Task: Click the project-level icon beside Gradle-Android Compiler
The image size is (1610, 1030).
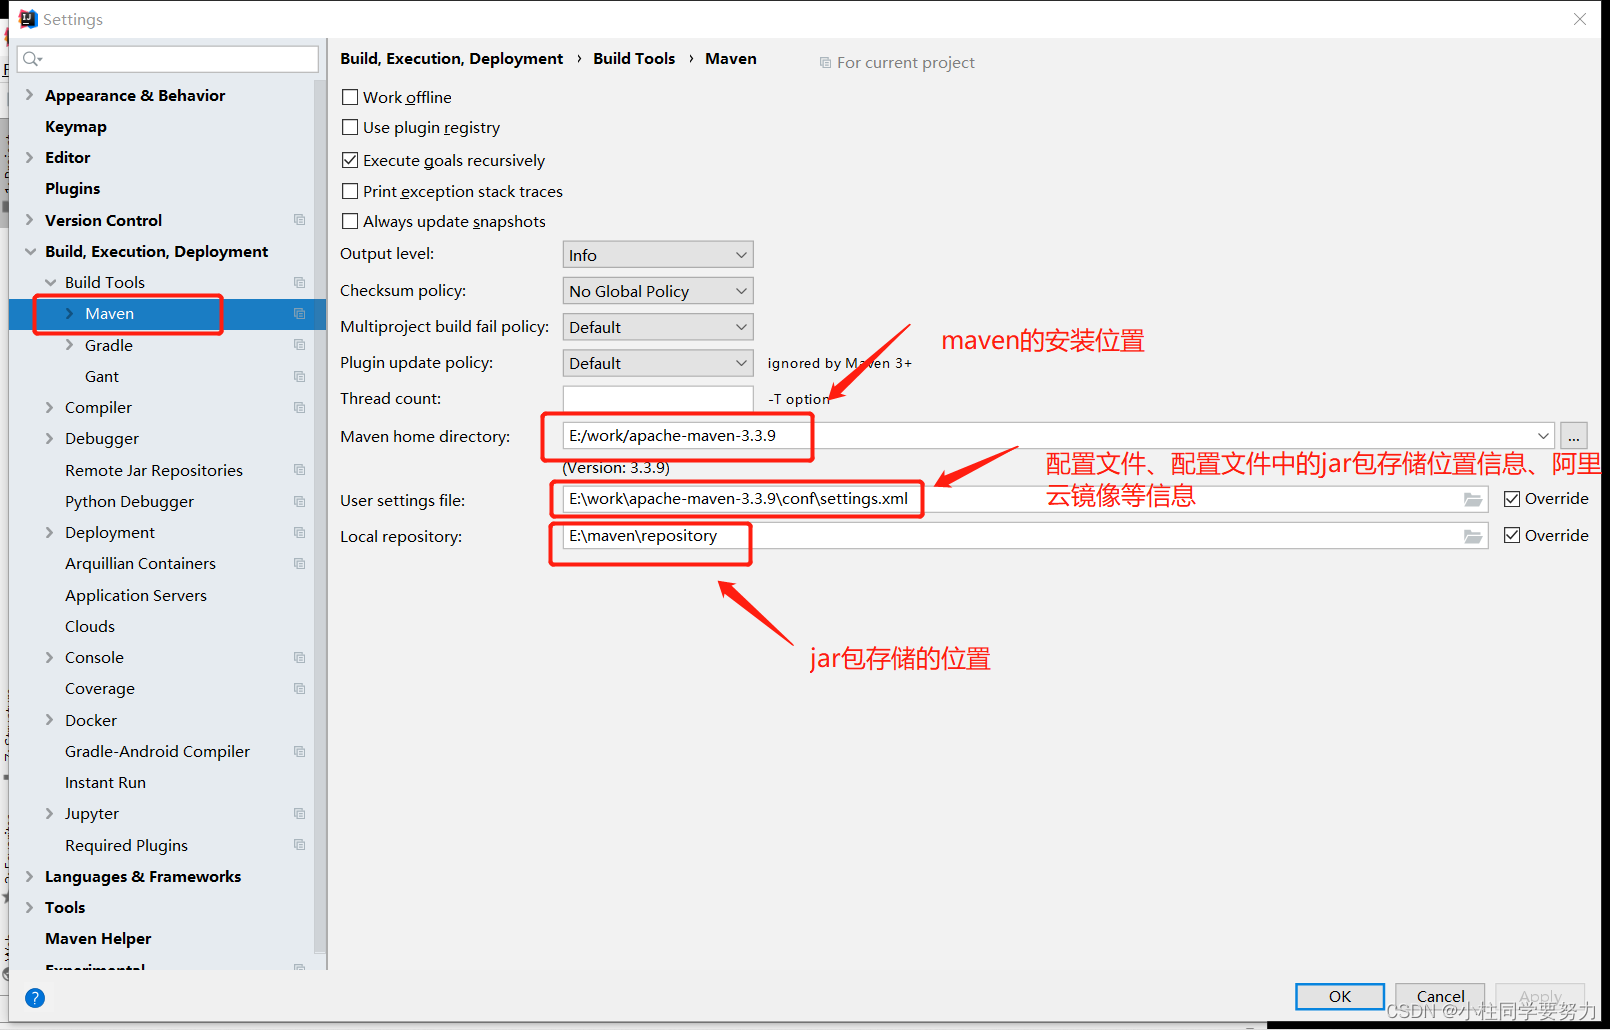Action: coord(299,751)
